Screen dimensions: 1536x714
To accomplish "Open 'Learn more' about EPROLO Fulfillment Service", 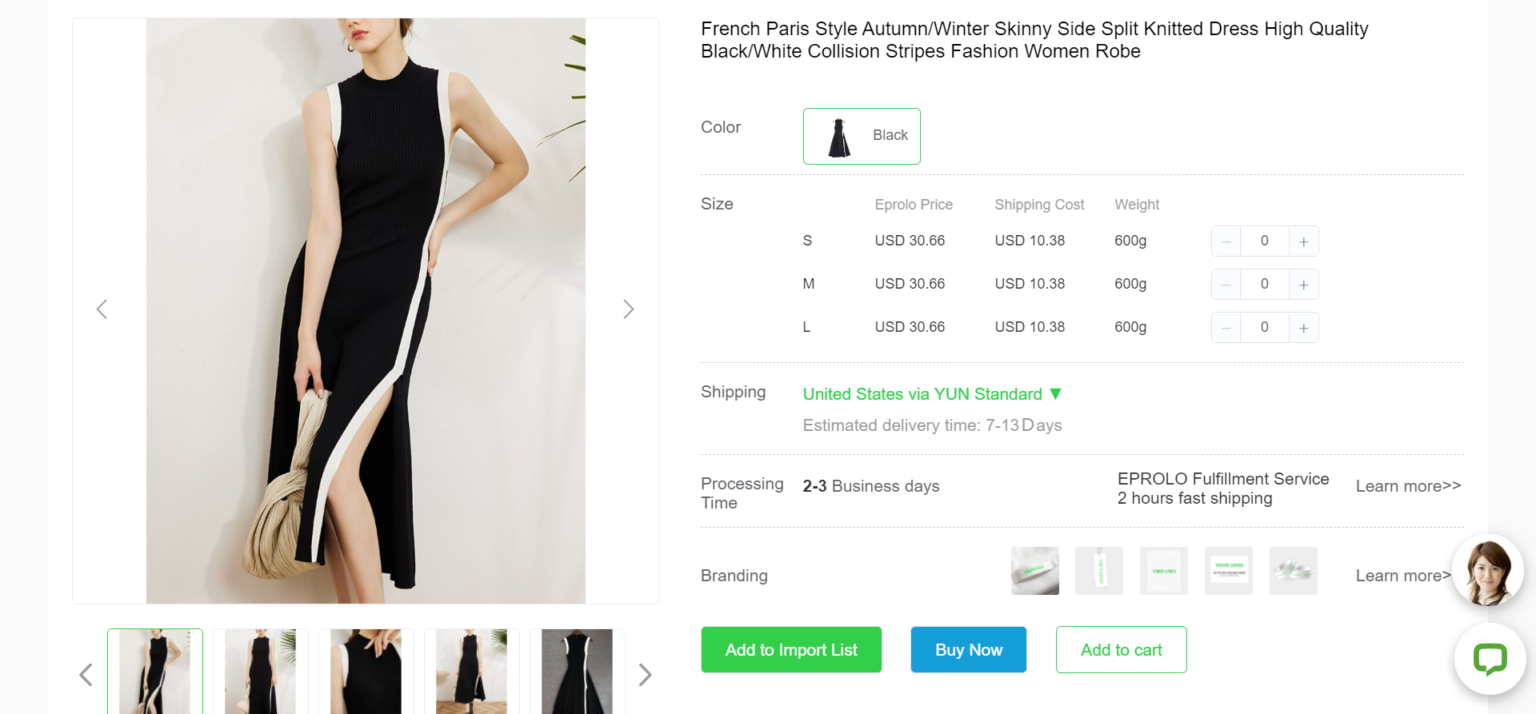I will (x=1407, y=486).
